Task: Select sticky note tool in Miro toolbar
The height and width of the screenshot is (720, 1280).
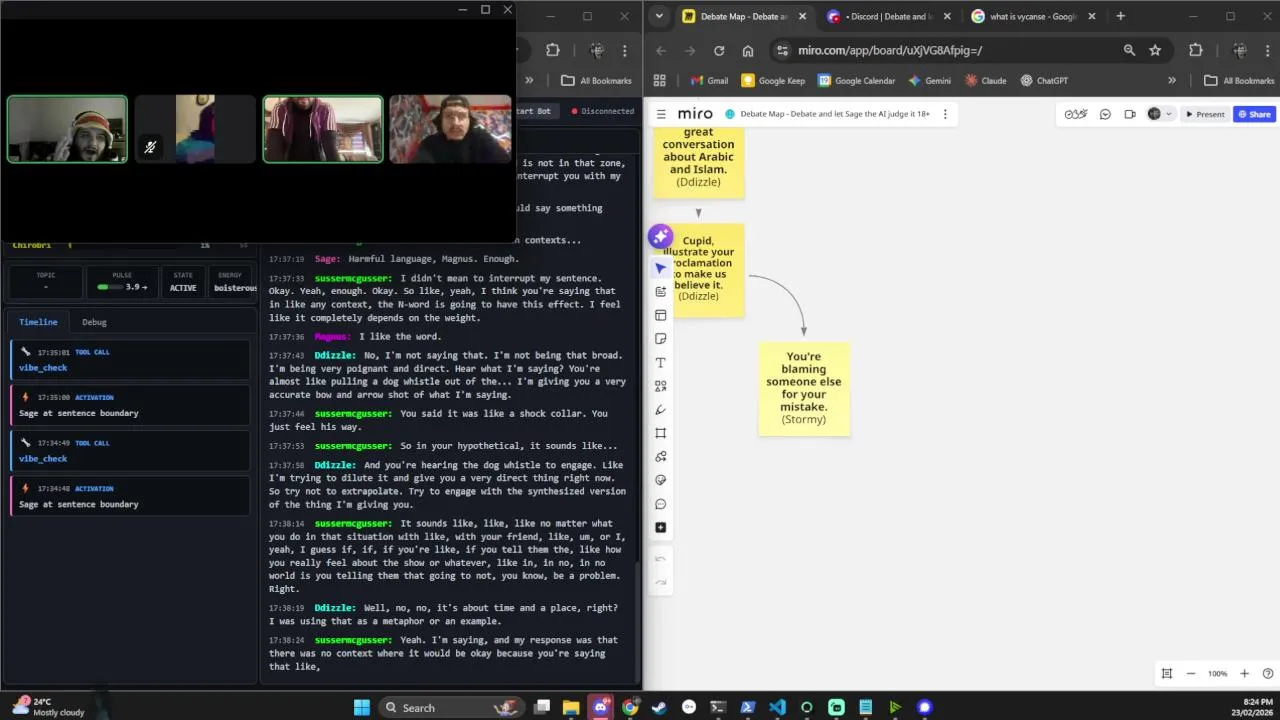Action: [x=660, y=339]
